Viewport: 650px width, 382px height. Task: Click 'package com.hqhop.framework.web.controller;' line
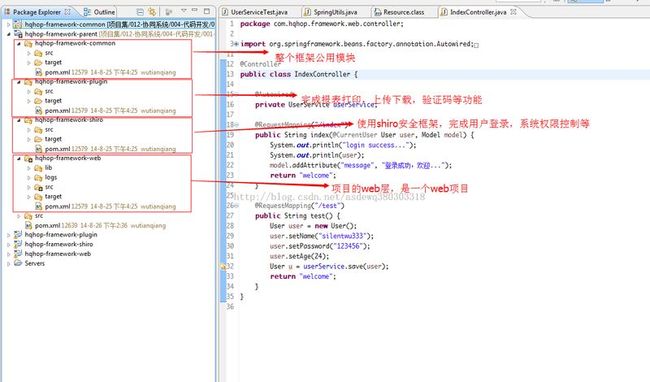click(322, 24)
